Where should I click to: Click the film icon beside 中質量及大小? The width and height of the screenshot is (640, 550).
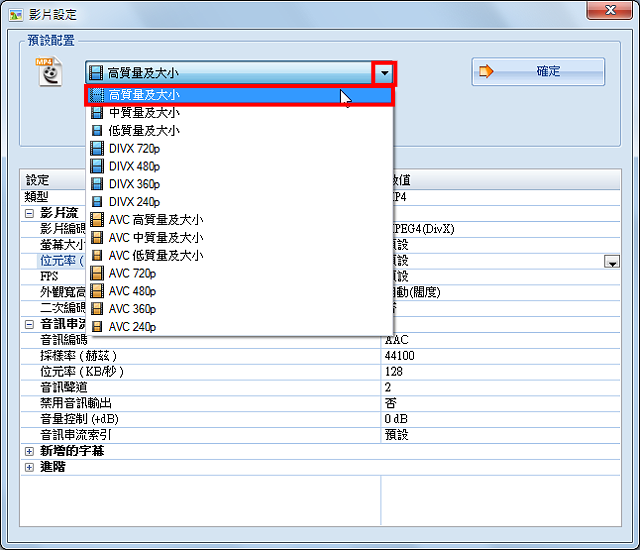click(x=97, y=113)
